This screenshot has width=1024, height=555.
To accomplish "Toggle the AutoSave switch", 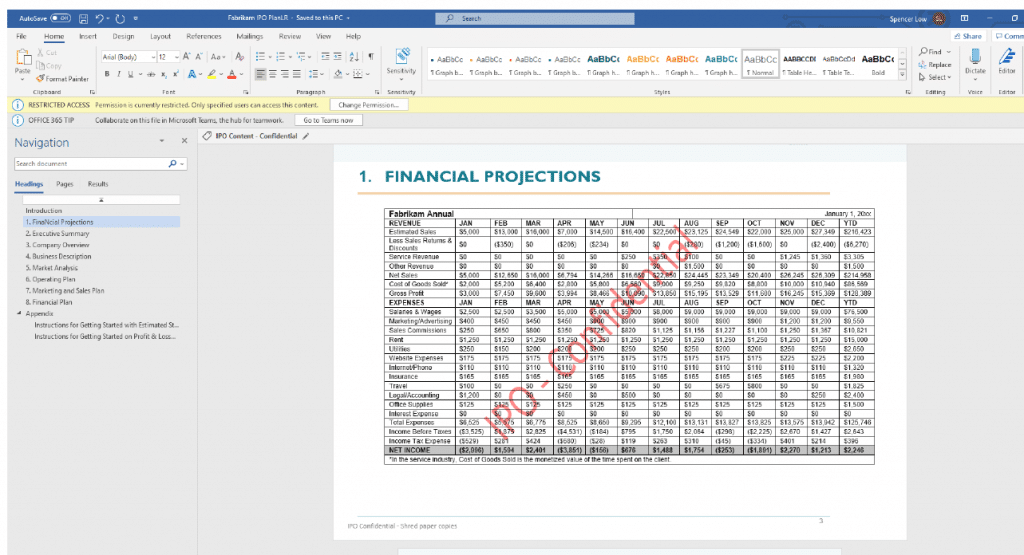I will (x=60, y=18).
